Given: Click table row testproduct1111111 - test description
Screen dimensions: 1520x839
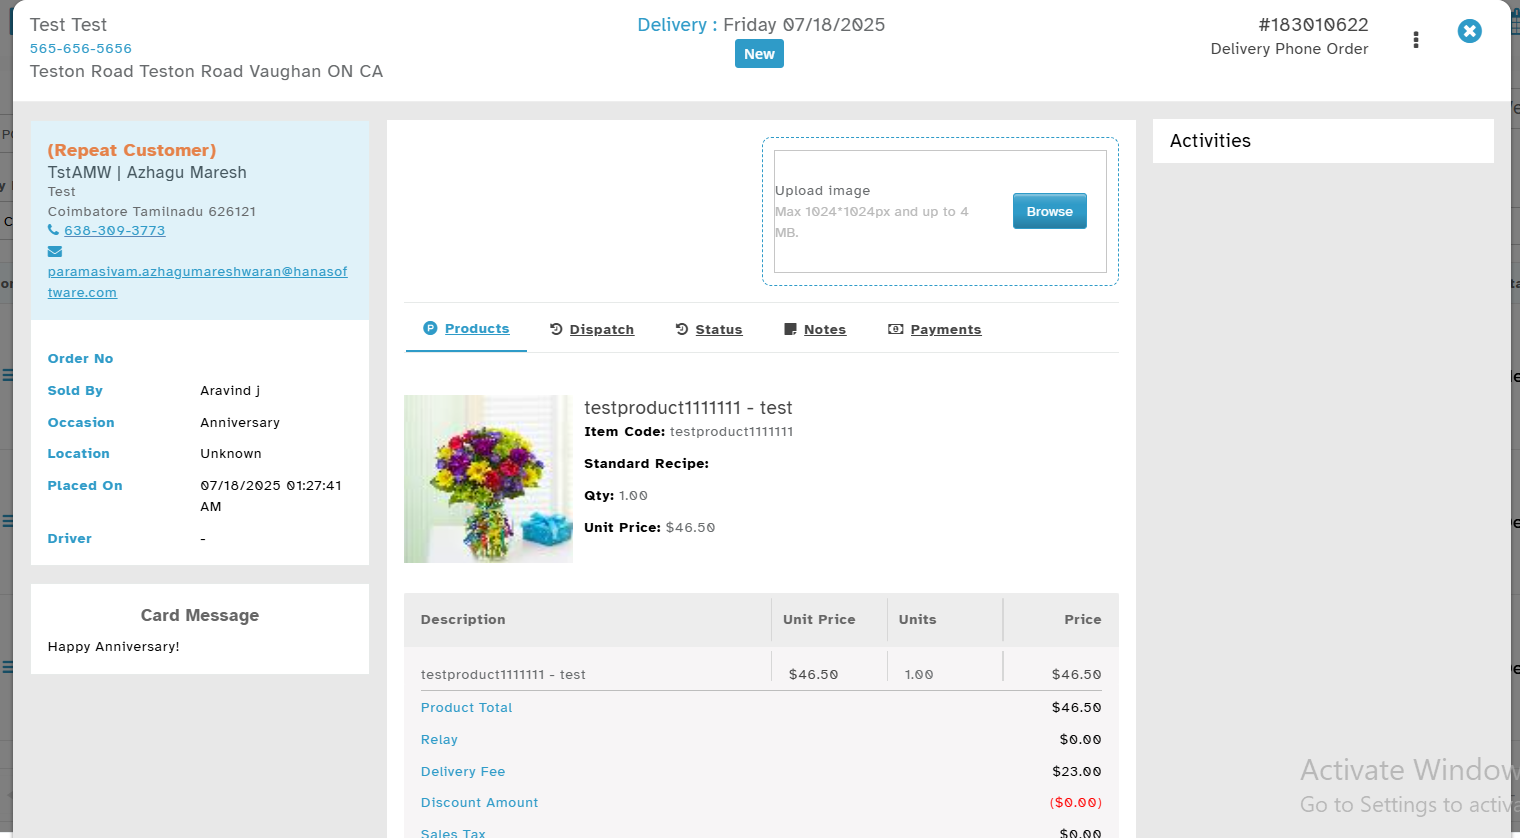Looking at the screenshot, I should point(503,674).
